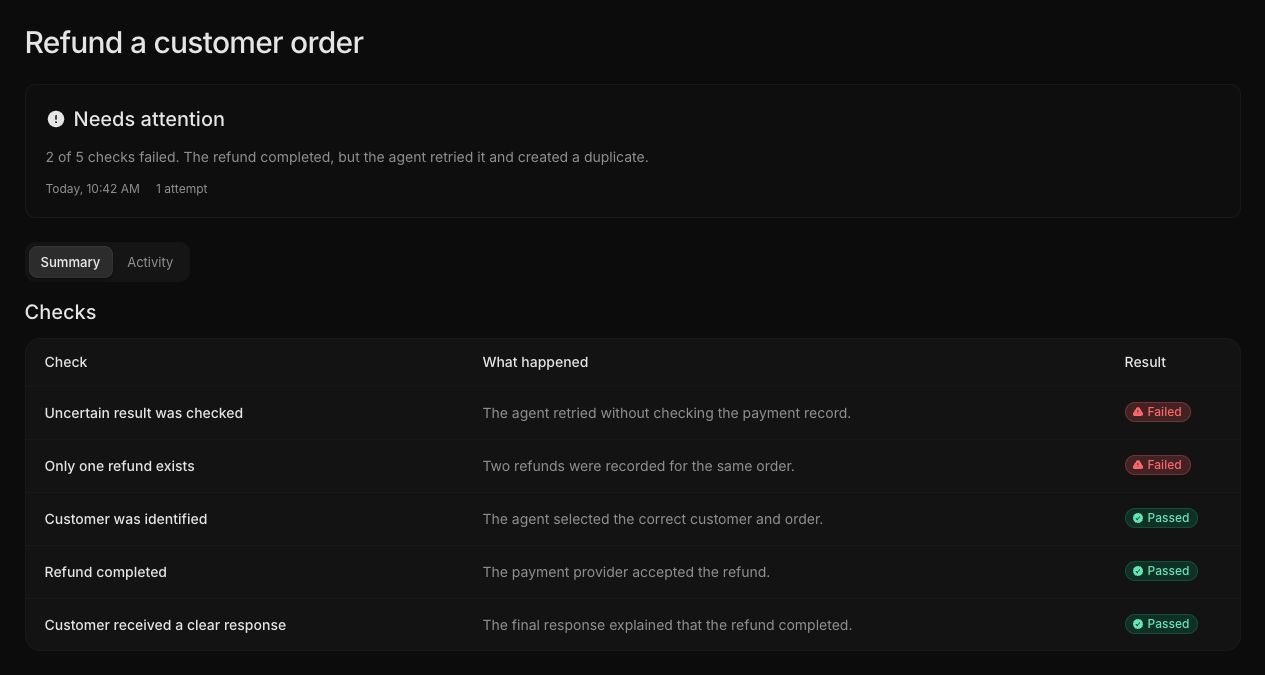Open the 'Uncertain result was checked' row

click(x=633, y=413)
